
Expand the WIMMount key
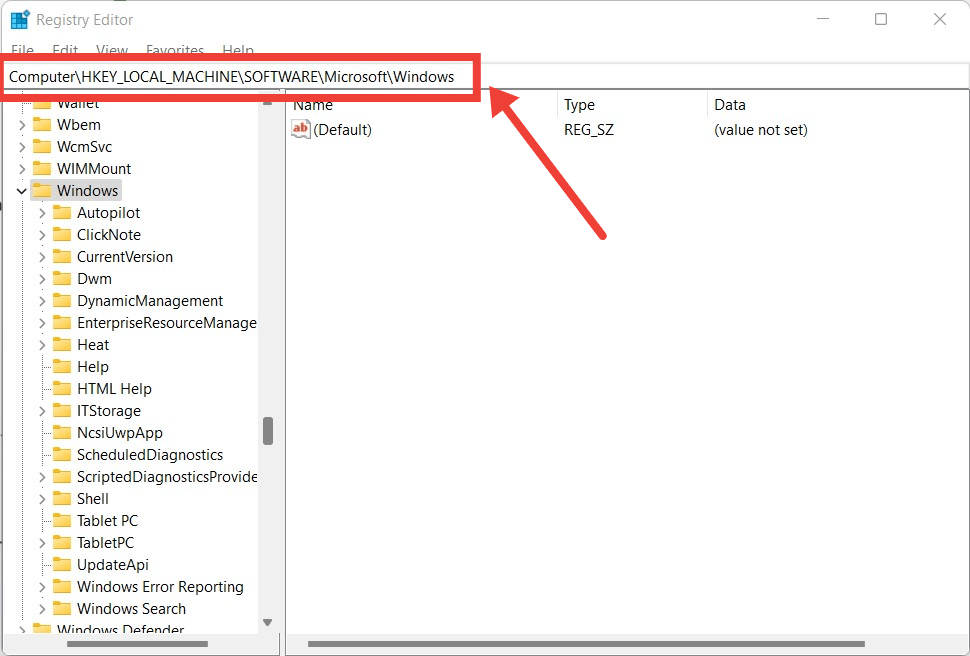tap(22, 169)
